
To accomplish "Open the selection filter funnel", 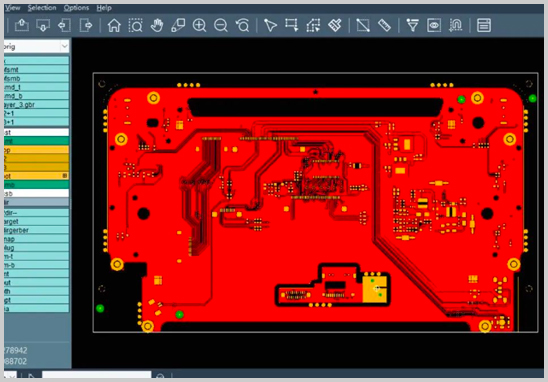I will click(412, 25).
